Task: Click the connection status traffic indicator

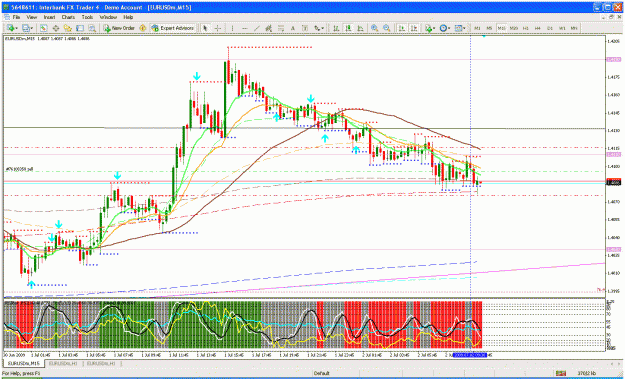Action: pyautogui.click(x=561, y=373)
